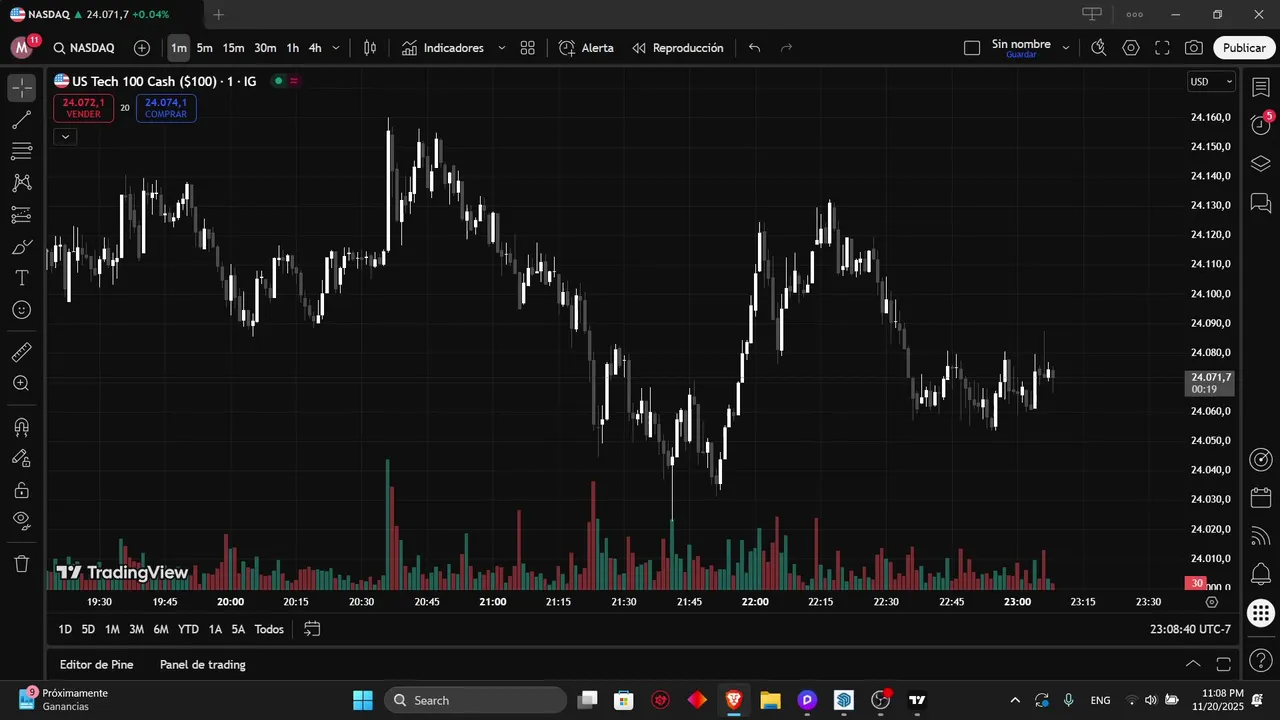Open the user profile menu avatar

22,48
